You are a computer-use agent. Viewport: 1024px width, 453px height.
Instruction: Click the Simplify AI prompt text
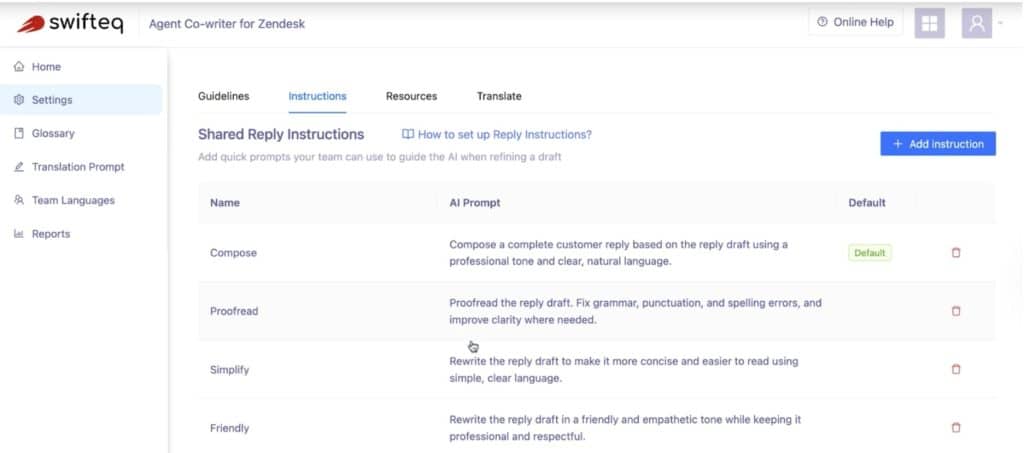pyautogui.click(x=623, y=369)
